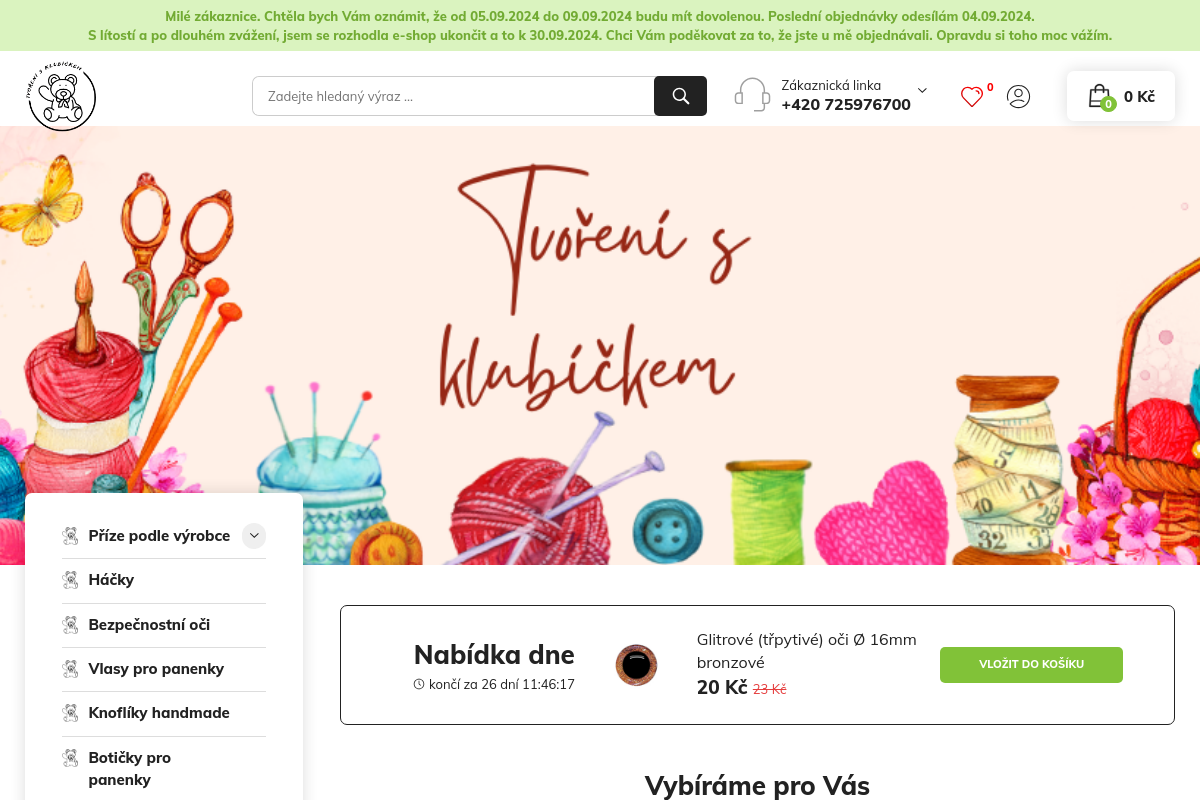The width and height of the screenshot is (1200, 800).
Task: Click bear icon beside Bezpečnostní oči
Action: point(70,625)
